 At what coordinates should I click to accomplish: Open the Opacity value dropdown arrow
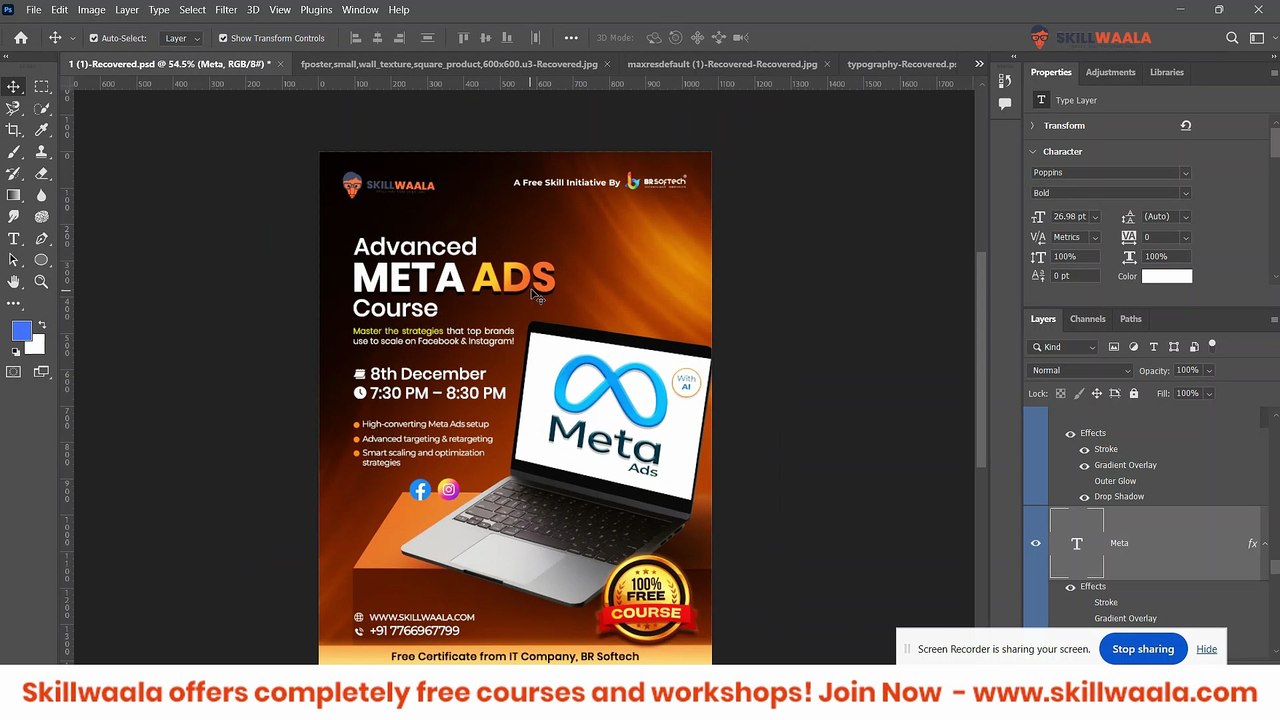pyautogui.click(x=1209, y=371)
